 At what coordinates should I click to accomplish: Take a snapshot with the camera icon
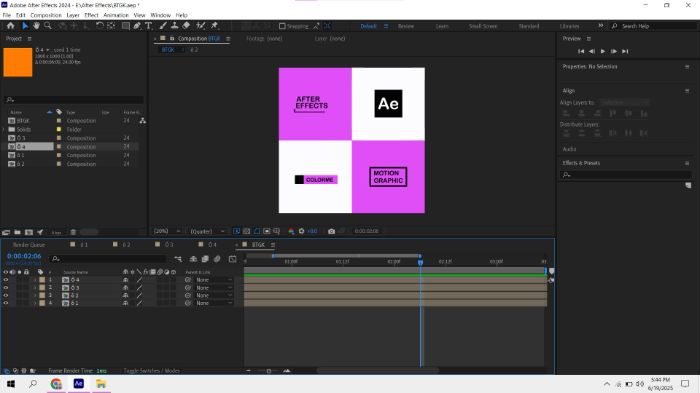click(331, 231)
